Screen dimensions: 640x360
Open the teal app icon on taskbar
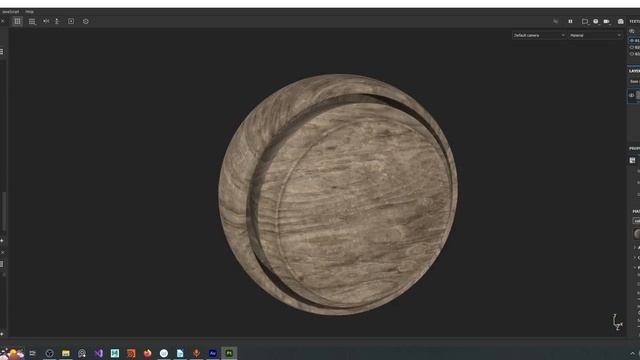tap(115, 353)
